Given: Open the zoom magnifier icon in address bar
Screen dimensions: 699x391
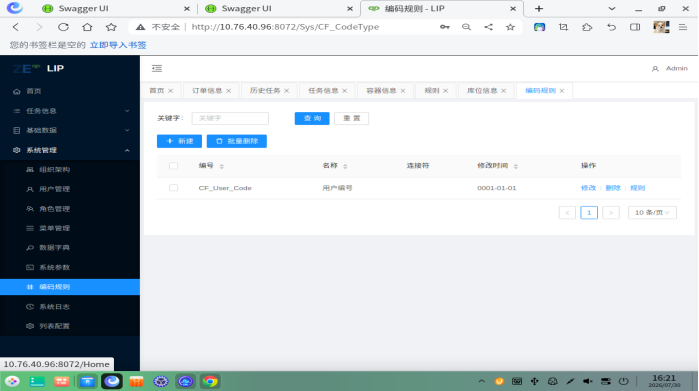Looking at the screenshot, I should tap(466, 27).
